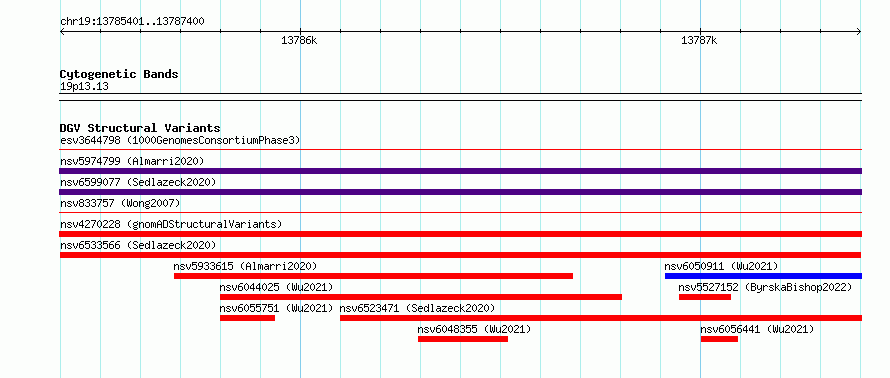
Task: Open nsv833757 (Wong2007) label
Action: (x=120, y=203)
